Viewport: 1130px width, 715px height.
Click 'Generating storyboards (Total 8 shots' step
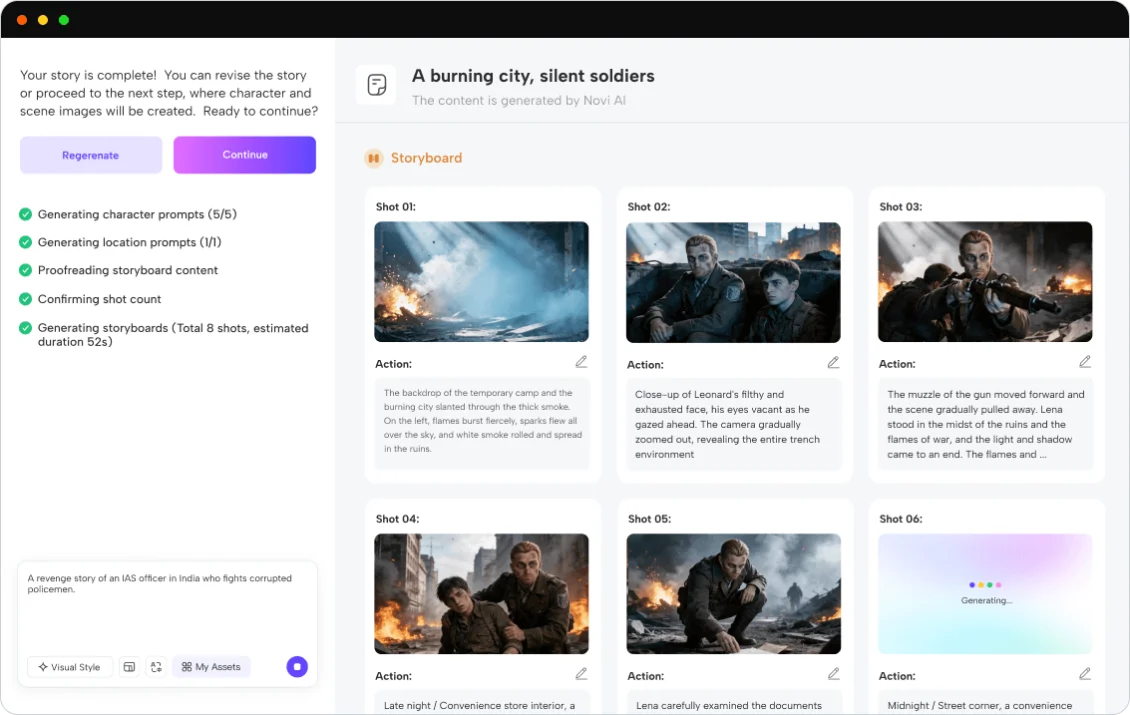(x=173, y=334)
